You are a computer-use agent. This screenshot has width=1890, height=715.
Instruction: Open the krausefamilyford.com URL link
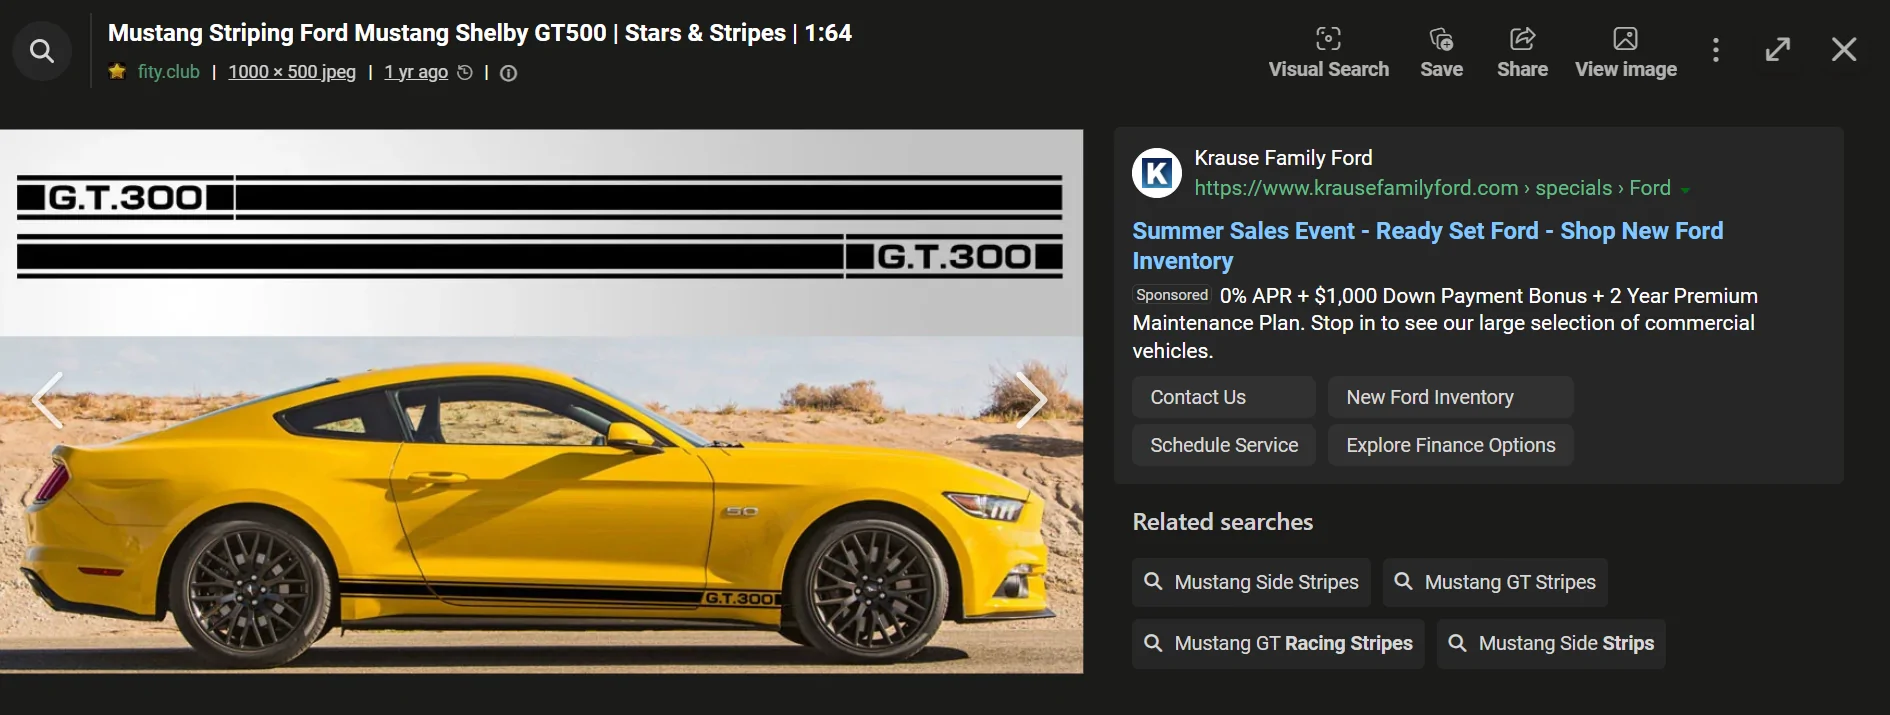[1432, 188]
